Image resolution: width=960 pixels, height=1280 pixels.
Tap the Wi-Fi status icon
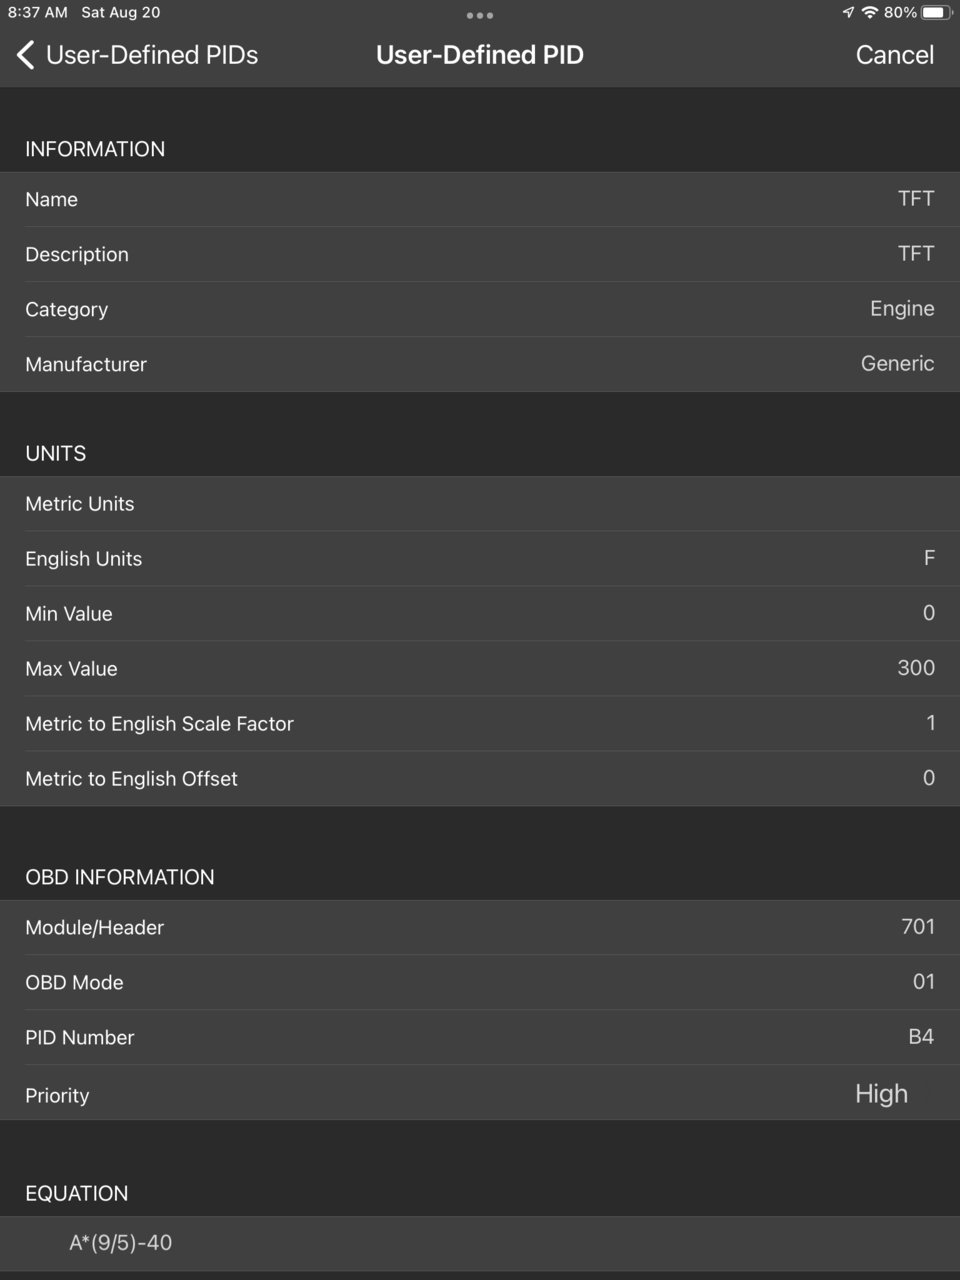coord(870,12)
